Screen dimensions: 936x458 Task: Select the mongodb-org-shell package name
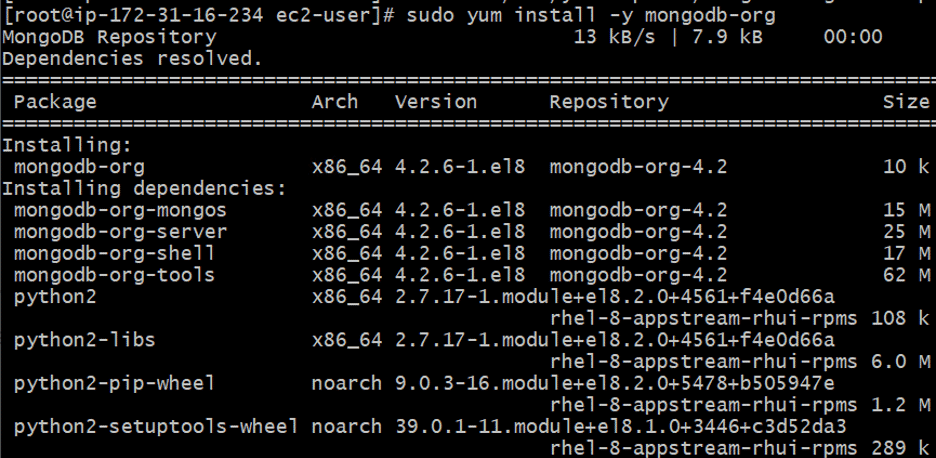pyautogui.click(x=114, y=253)
